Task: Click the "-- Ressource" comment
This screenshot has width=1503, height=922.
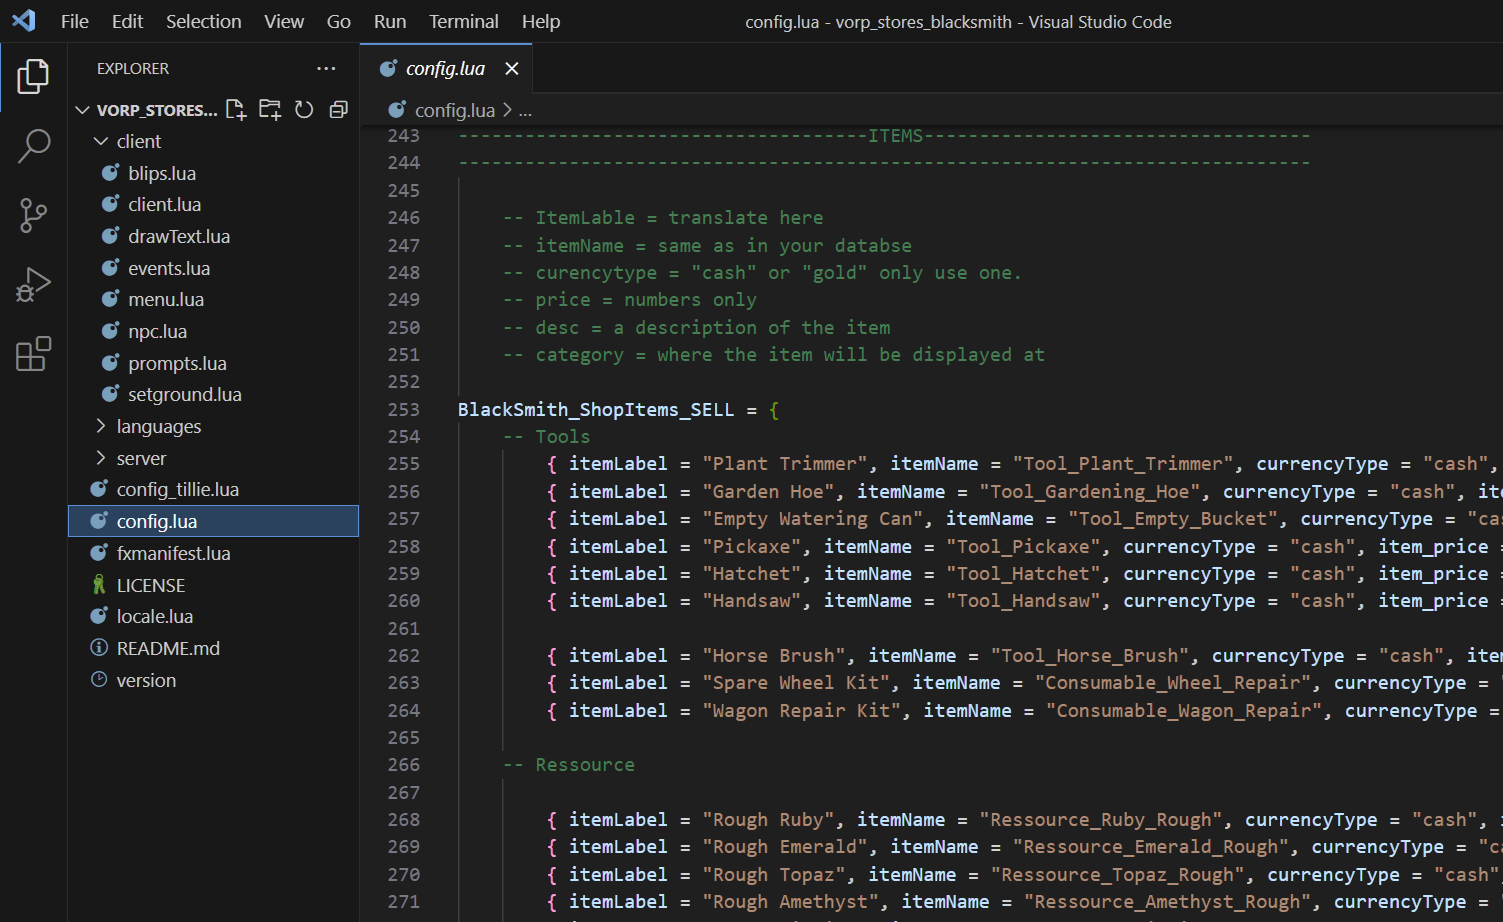Action: 569,764
